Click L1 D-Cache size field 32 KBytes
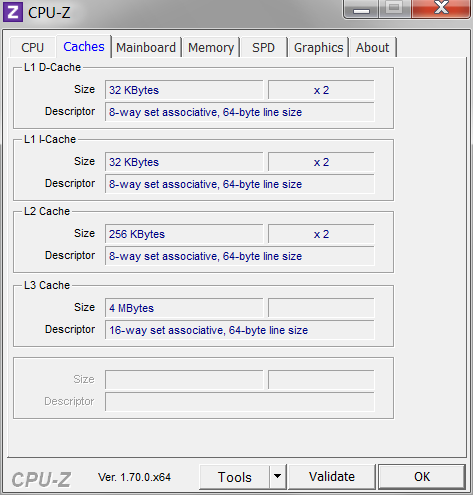 [x=184, y=90]
